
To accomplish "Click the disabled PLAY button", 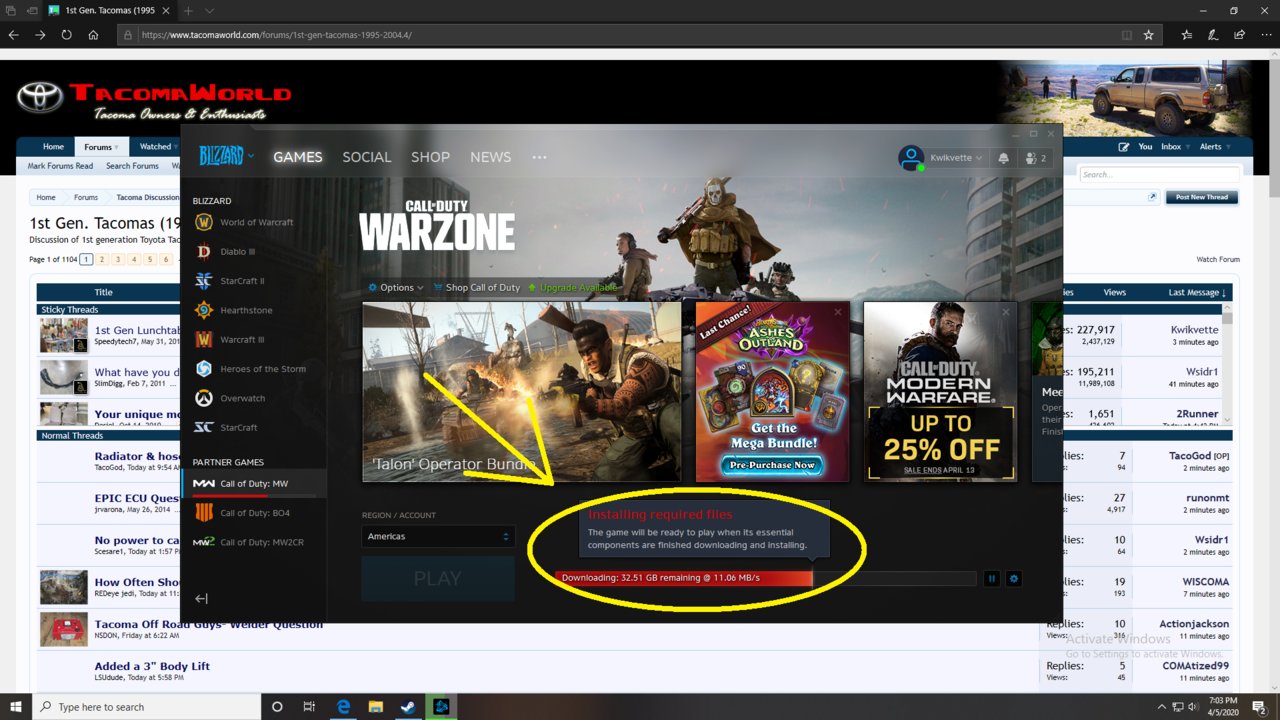I will [x=438, y=578].
